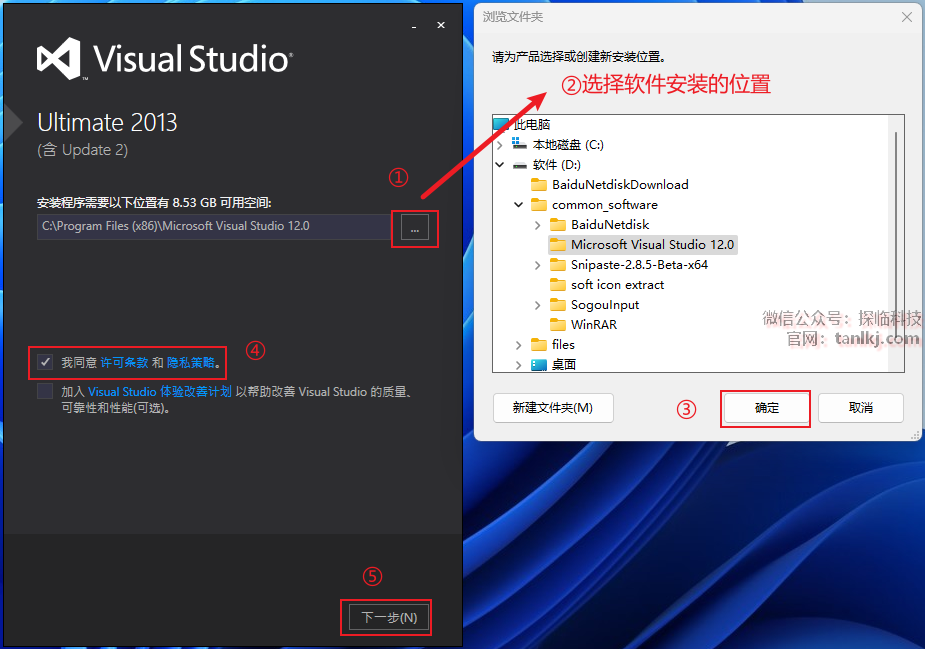The height and width of the screenshot is (649, 925).
Task: Select the WinRAR folder
Action: click(593, 325)
